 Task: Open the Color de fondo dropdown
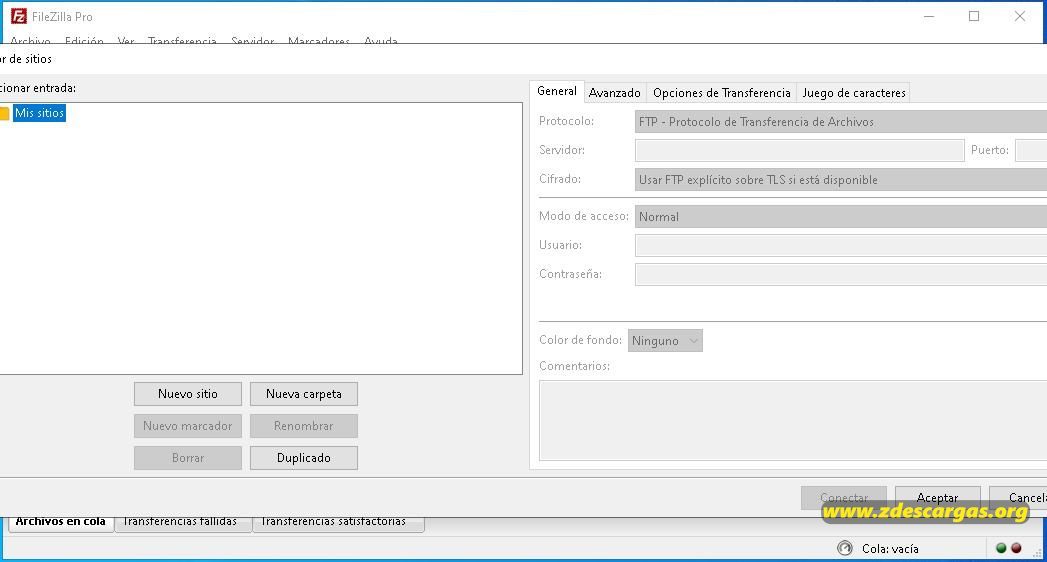[x=665, y=340]
